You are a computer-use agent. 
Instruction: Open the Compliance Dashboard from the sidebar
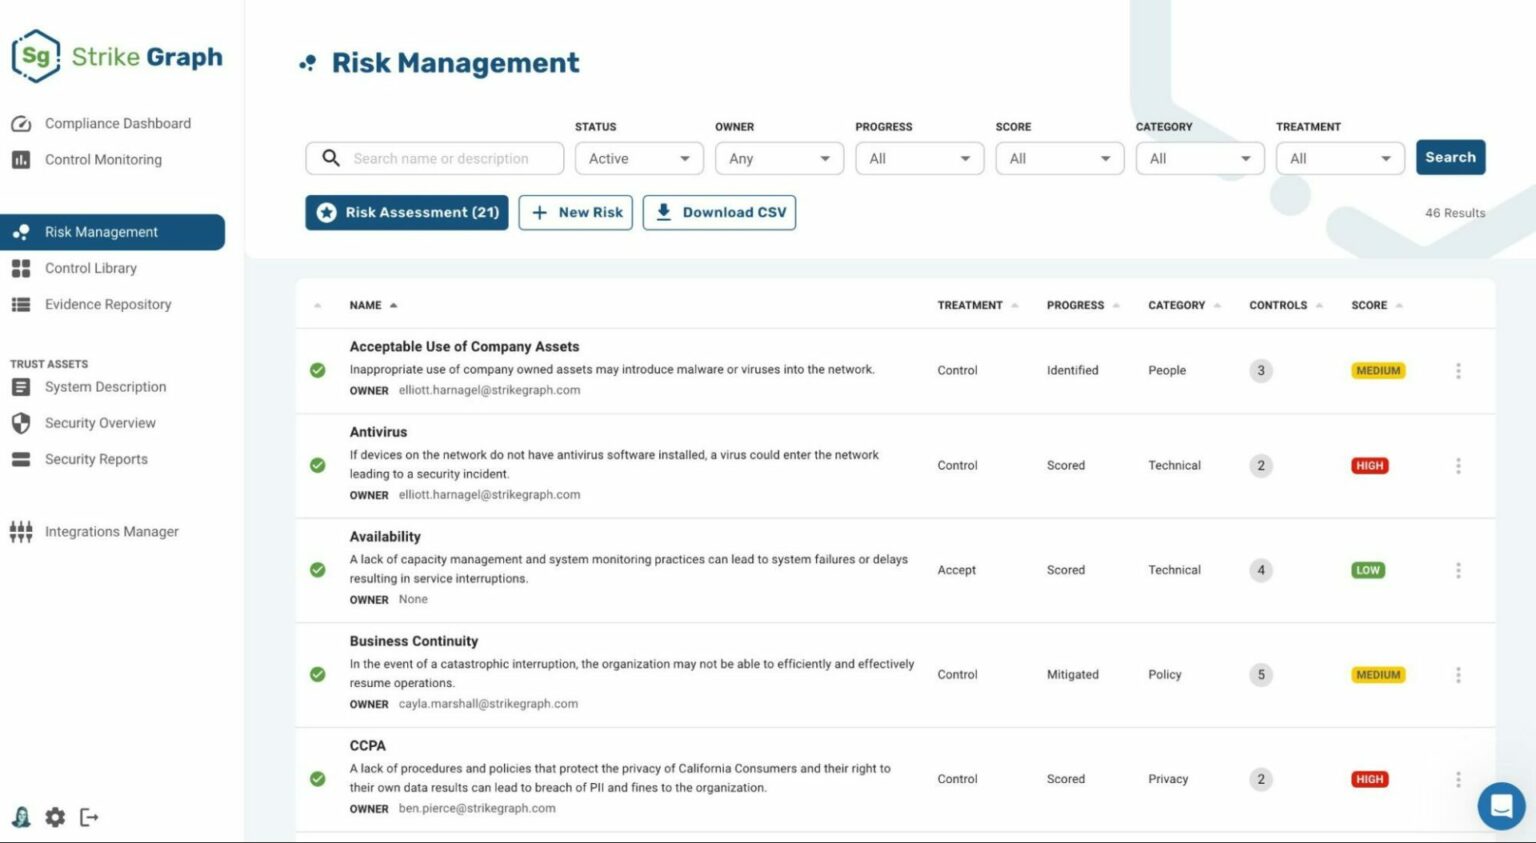116,123
